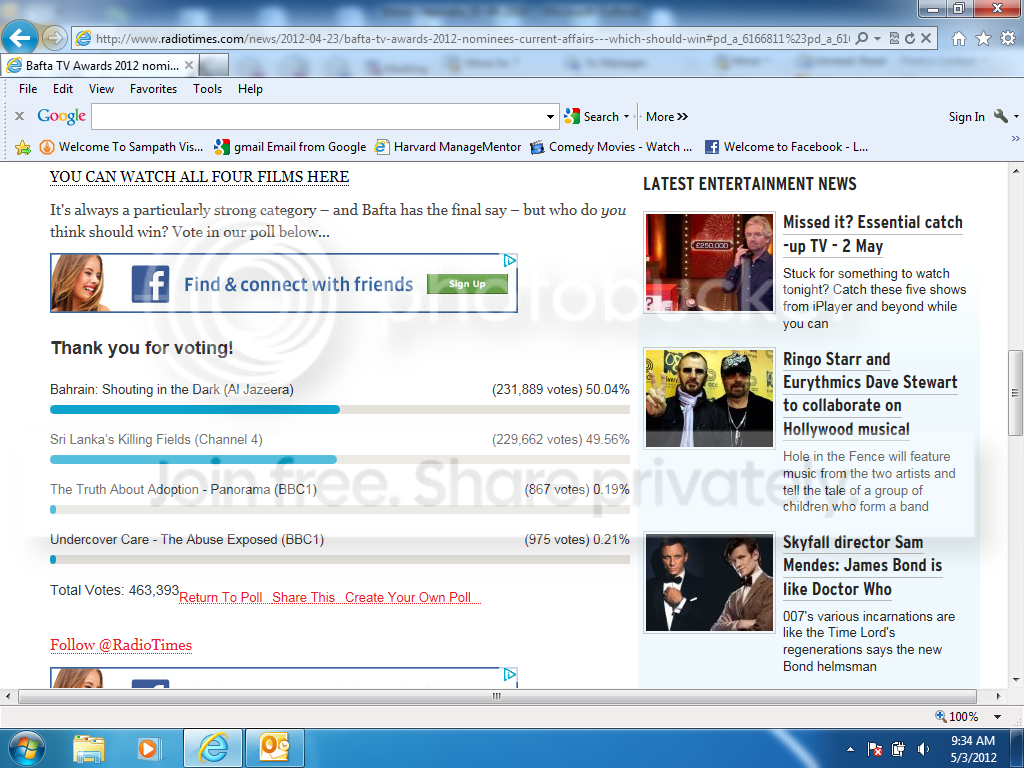Click Create Your Own Poll link
This screenshot has height=768, width=1024.
pos(408,598)
